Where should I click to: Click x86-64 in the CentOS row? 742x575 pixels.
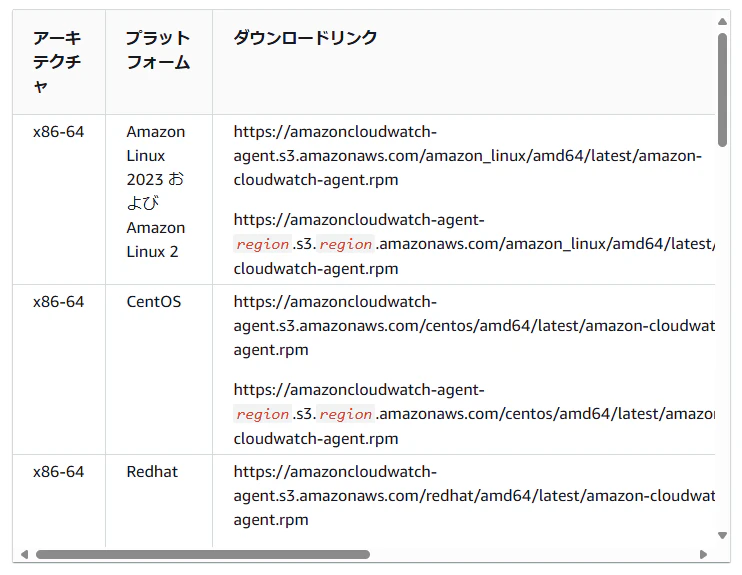[x=58, y=301]
